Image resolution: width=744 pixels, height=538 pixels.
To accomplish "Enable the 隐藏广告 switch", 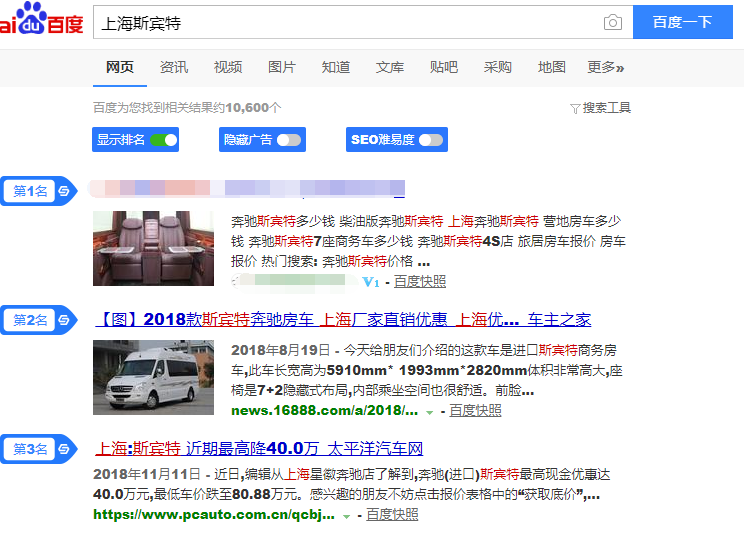I will tap(289, 140).
